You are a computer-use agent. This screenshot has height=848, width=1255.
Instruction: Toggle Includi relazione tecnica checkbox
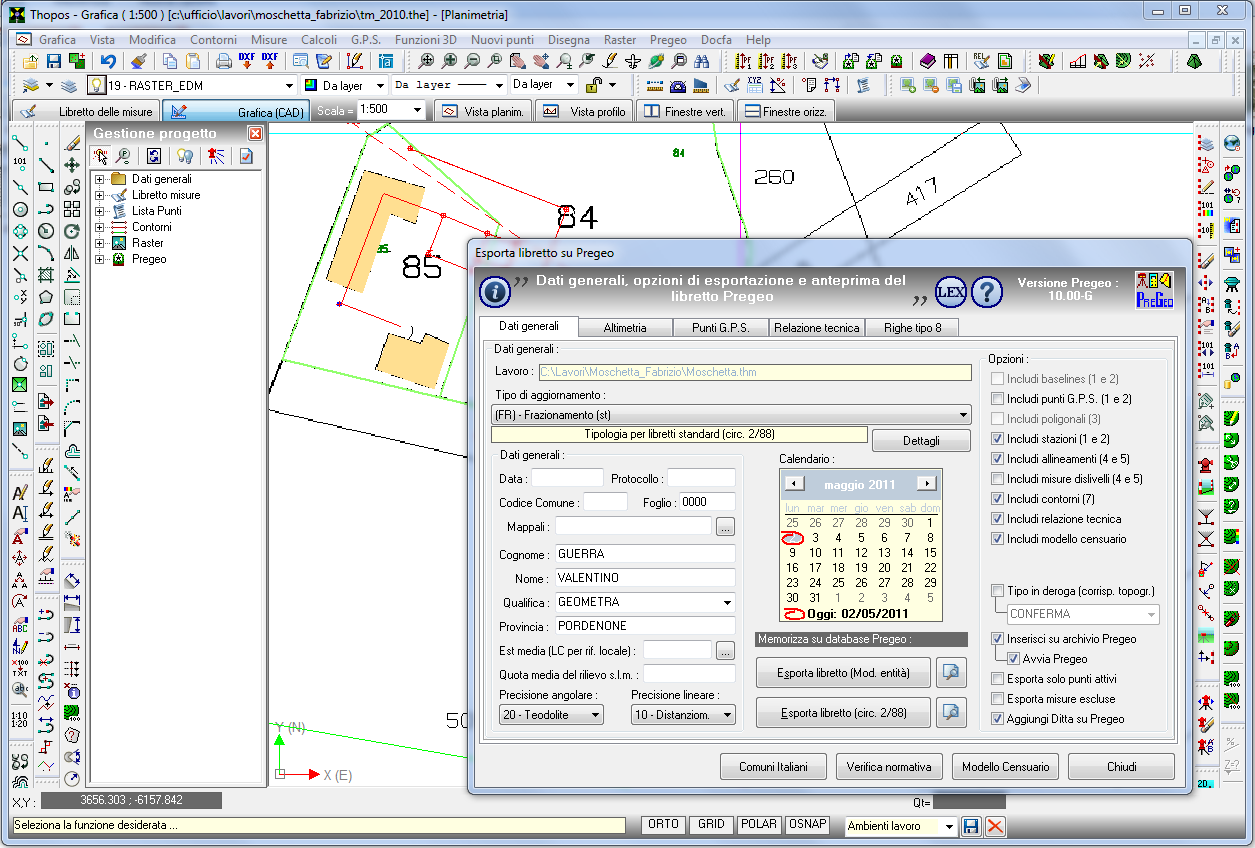click(997, 519)
